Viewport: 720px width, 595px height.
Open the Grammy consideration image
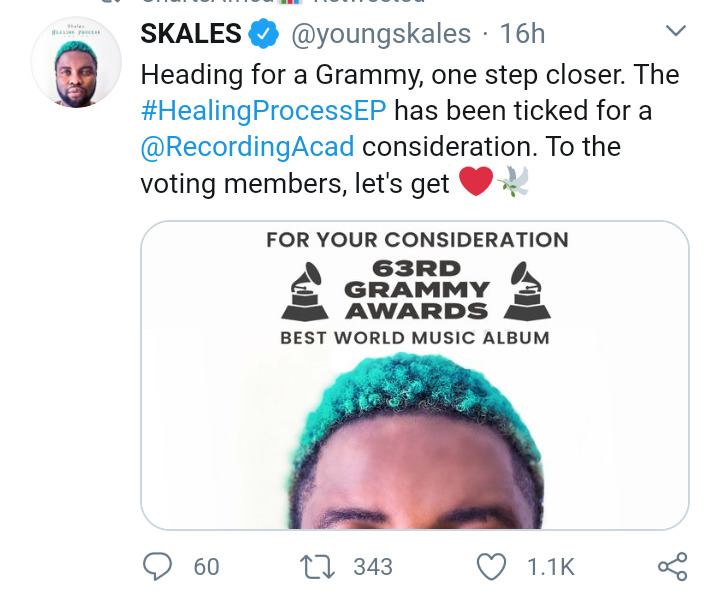415,375
